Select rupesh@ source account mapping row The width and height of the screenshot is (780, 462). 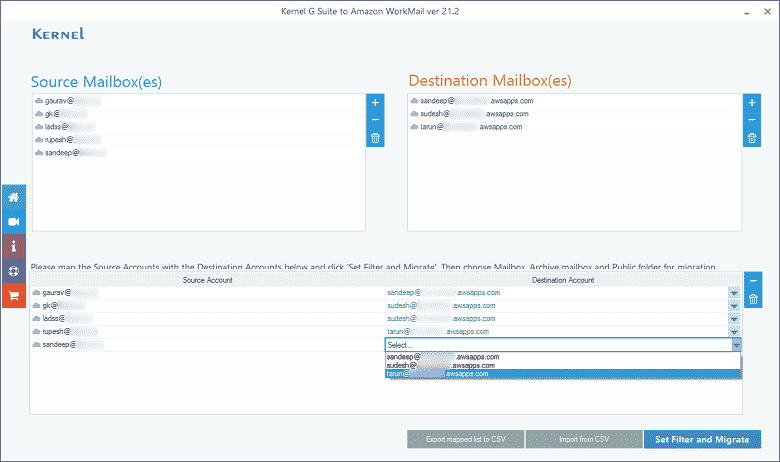click(207, 332)
